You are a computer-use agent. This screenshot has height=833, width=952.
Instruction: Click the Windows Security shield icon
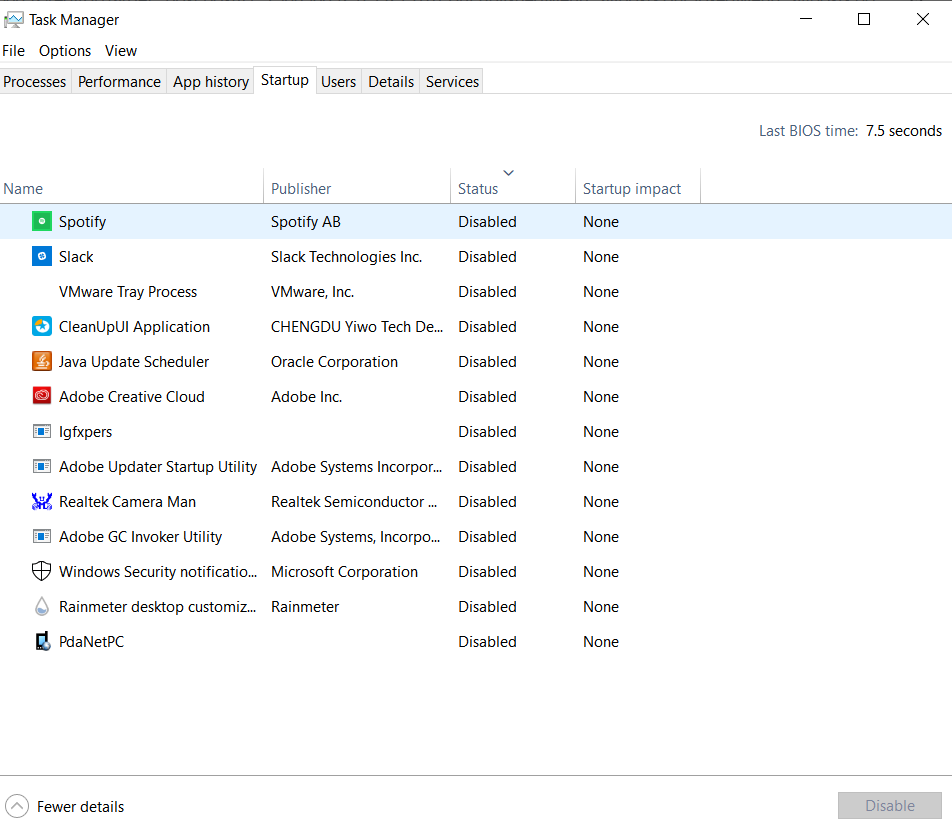point(41,572)
